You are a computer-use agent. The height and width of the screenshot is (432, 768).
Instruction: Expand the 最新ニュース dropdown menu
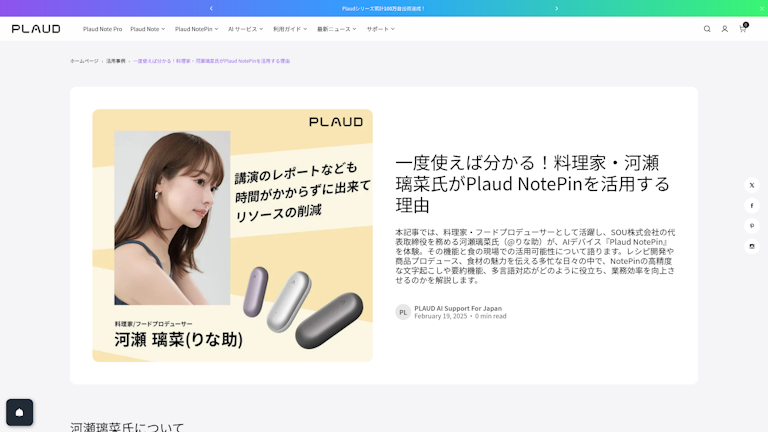click(x=336, y=29)
